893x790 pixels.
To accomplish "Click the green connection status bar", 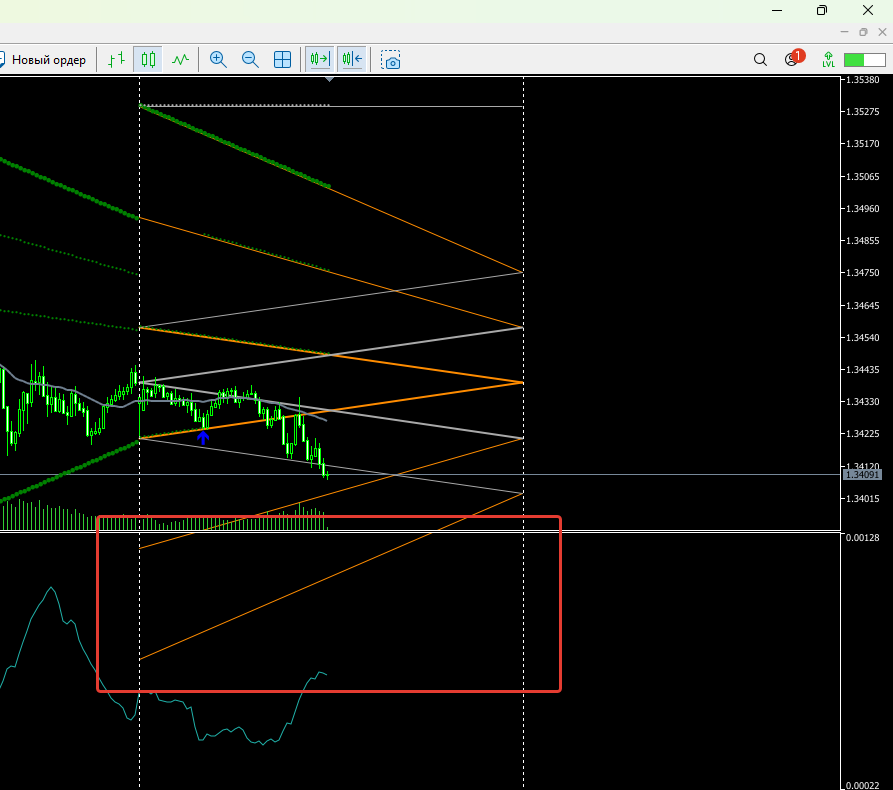I will (865, 60).
